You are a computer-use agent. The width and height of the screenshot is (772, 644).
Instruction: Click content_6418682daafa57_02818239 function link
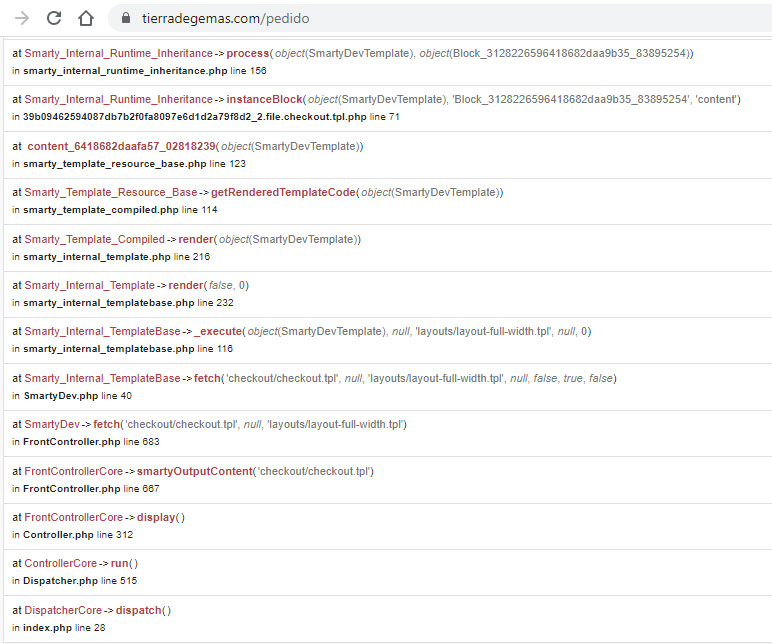122,146
